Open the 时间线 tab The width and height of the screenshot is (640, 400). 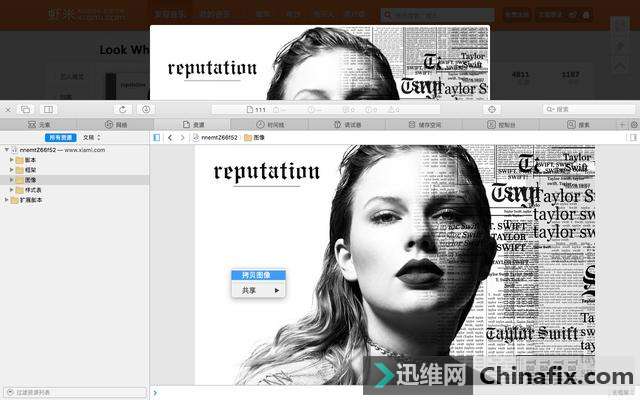tap(270, 124)
